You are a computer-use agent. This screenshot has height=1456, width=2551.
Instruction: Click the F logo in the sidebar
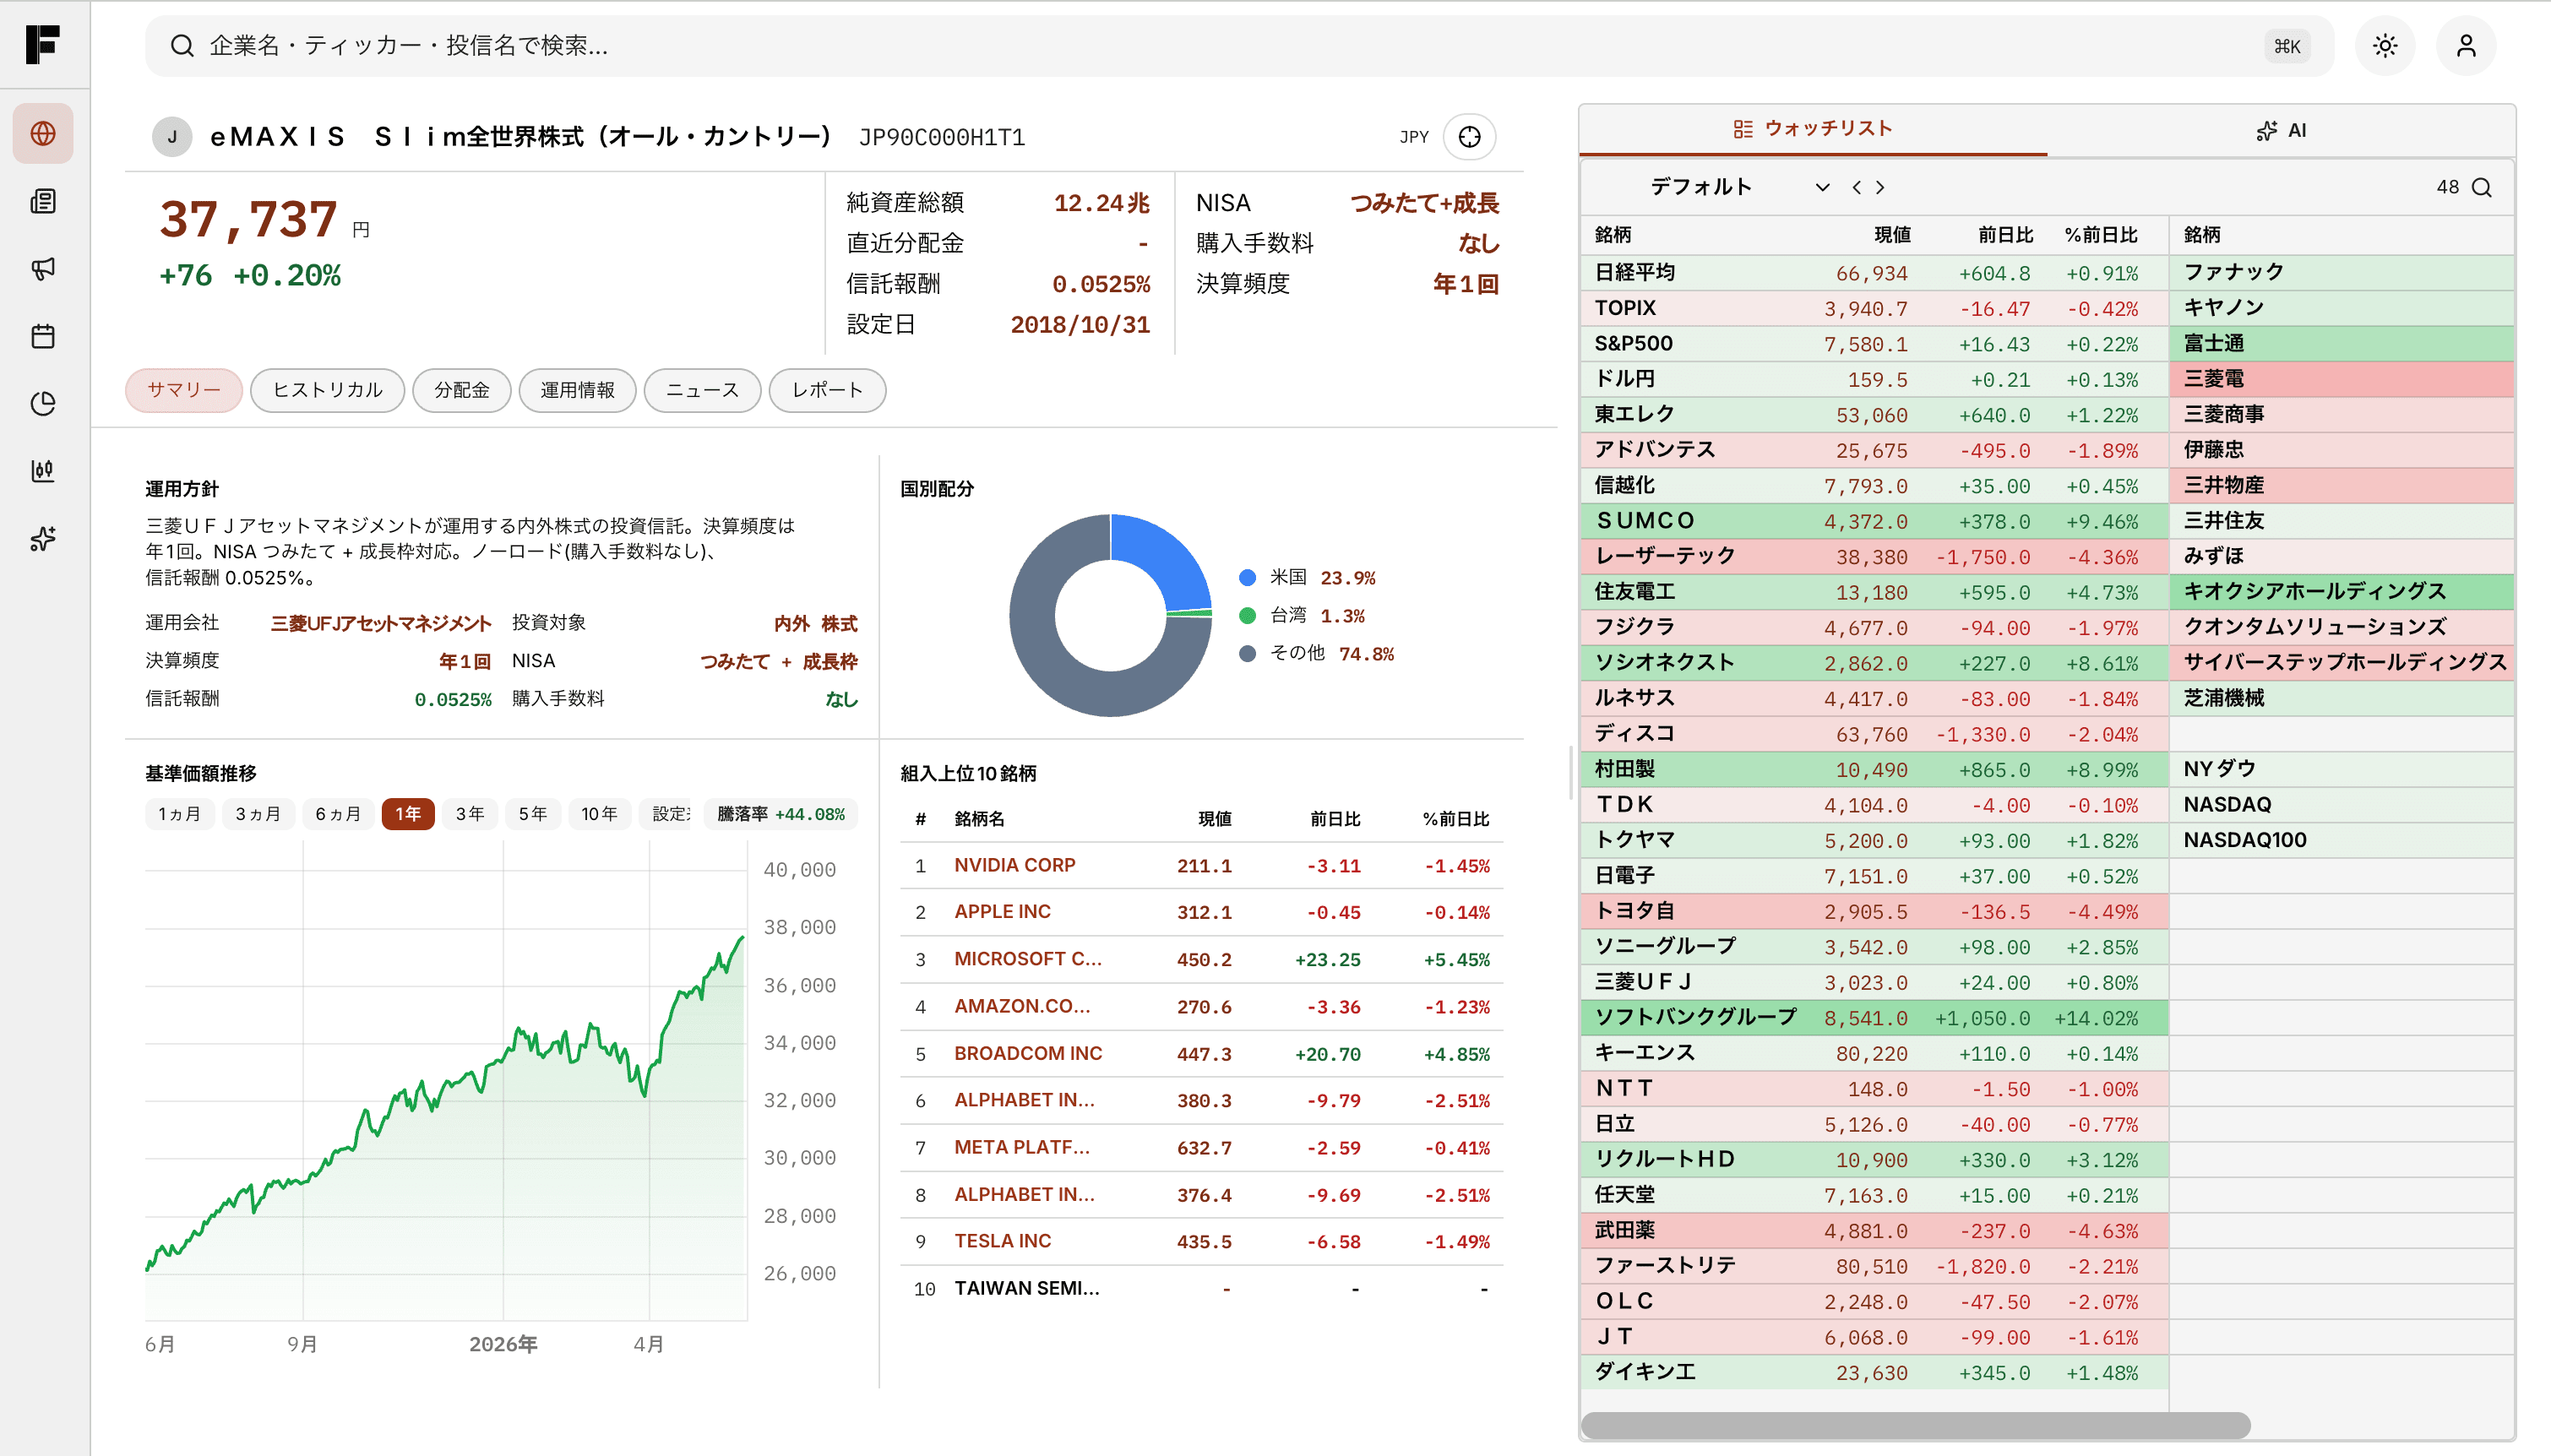click(43, 45)
